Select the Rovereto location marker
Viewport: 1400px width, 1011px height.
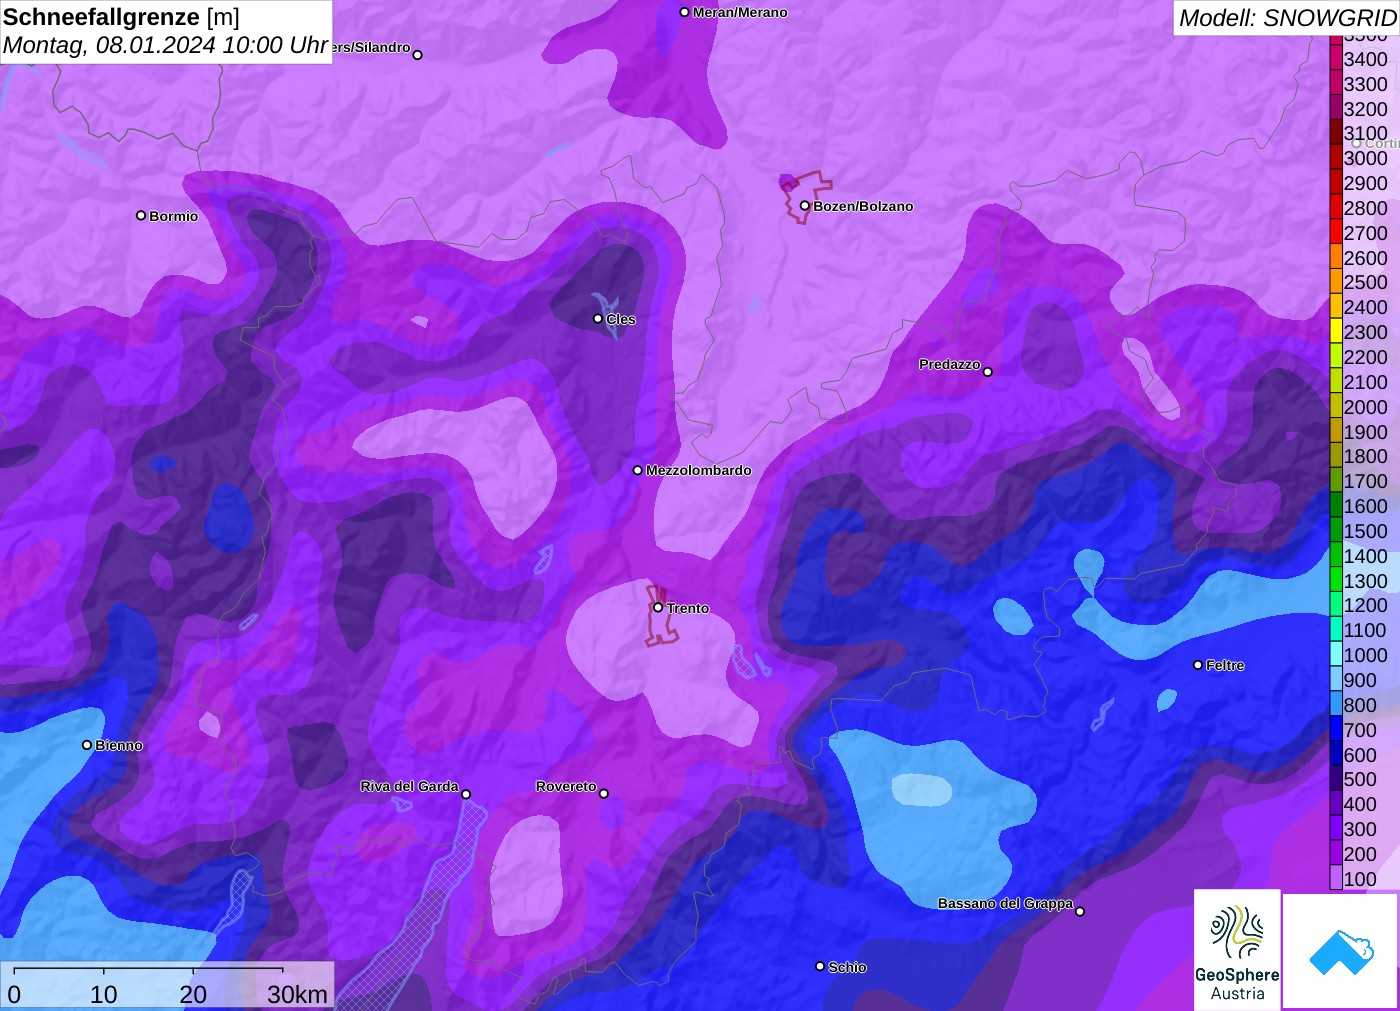(604, 793)
